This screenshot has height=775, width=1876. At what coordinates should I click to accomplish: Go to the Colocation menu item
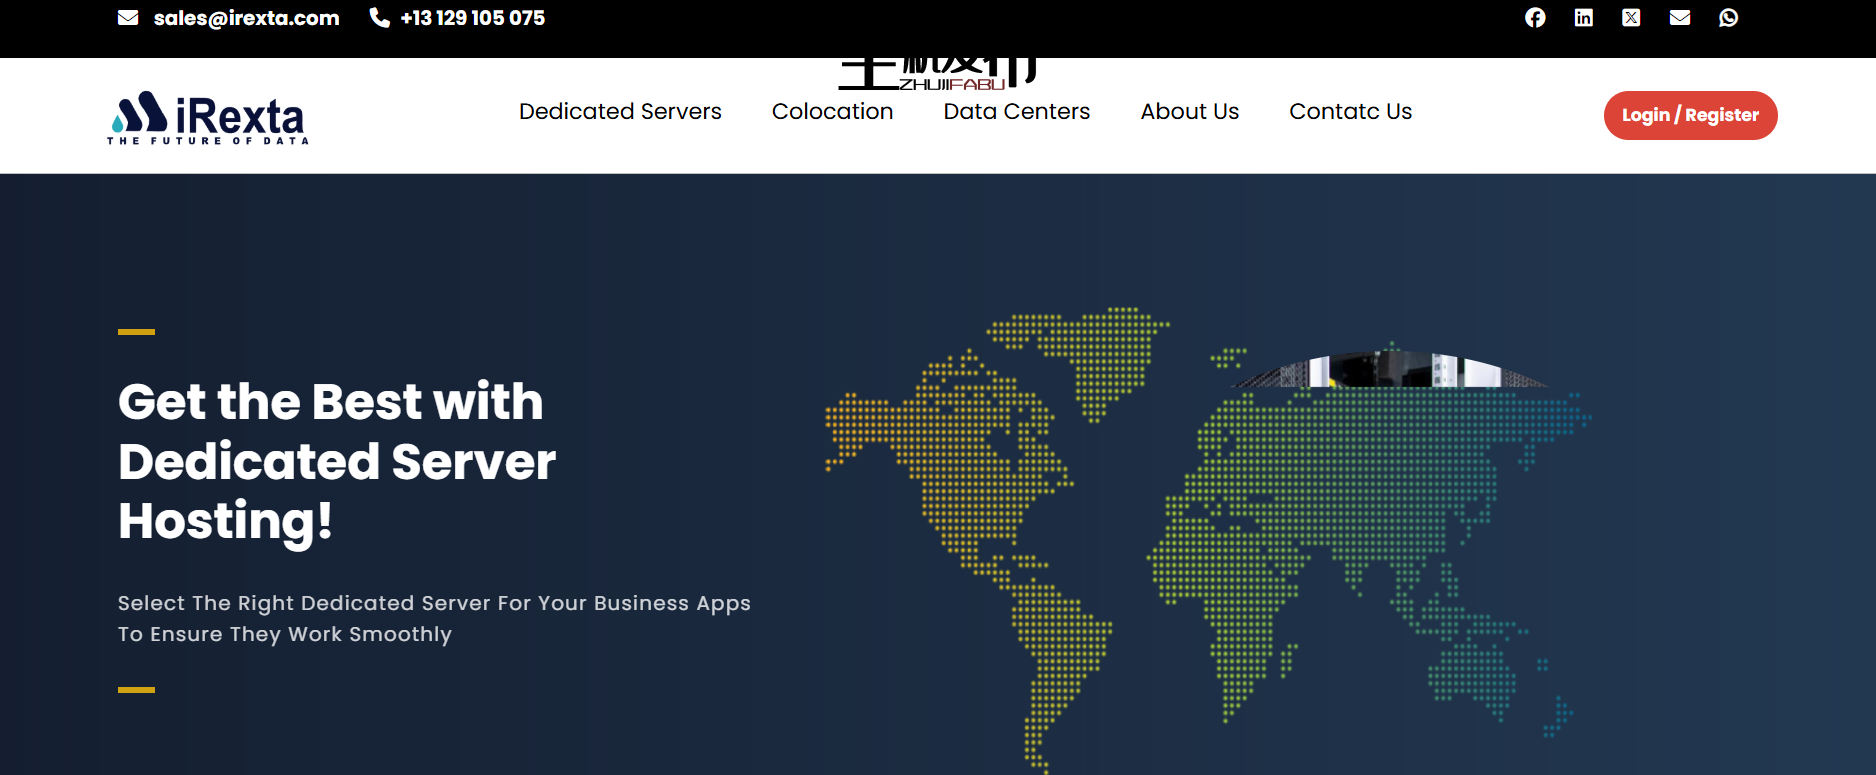pyautogui.click(x=832, y=112)
